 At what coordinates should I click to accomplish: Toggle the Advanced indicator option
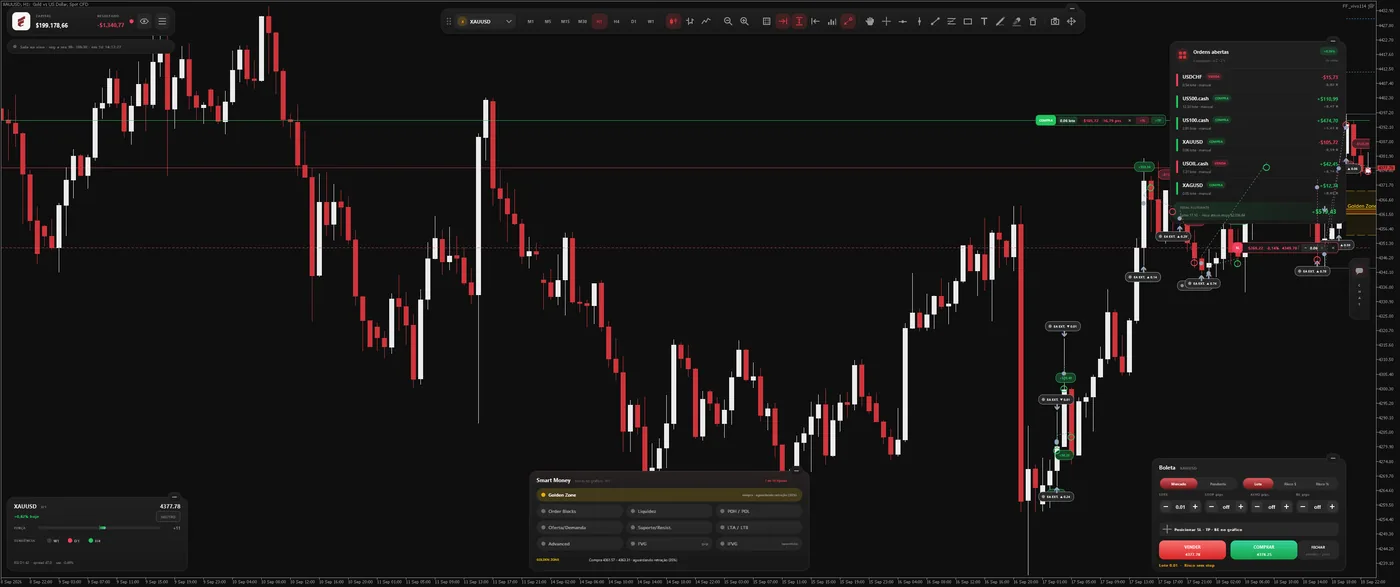point(580,543)
